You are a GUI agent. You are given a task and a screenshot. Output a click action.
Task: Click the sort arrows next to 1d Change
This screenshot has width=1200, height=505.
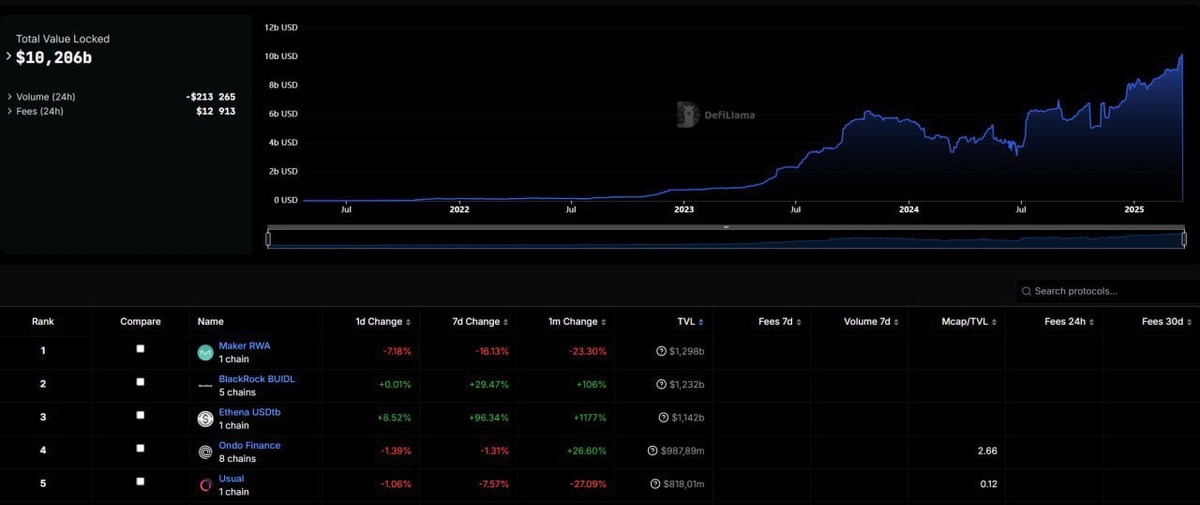click(408, 322)
